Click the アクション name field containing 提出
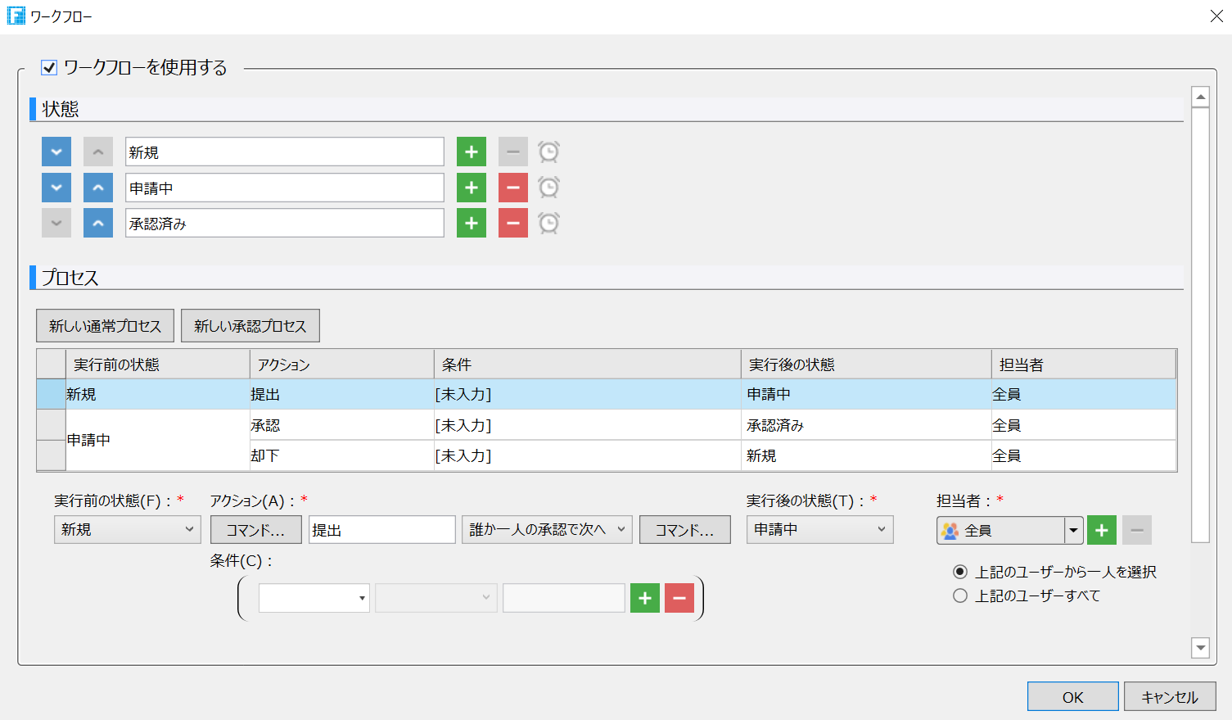Screen dimensions: 1232x720 coord(381,530)
